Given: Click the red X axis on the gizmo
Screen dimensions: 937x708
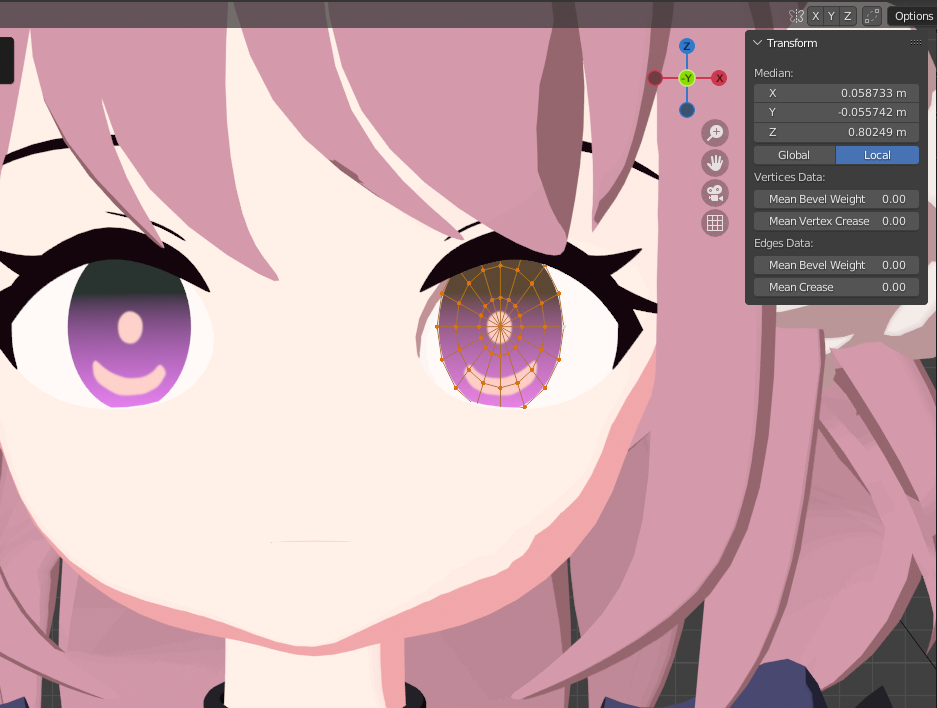Looking at the screenshot, I should (719, 78).
